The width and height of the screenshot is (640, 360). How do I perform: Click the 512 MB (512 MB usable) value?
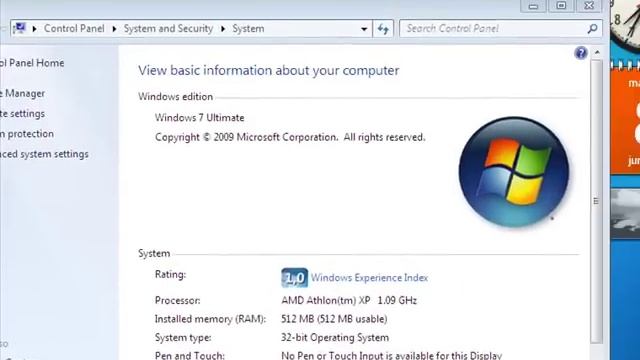click(334, 319)
